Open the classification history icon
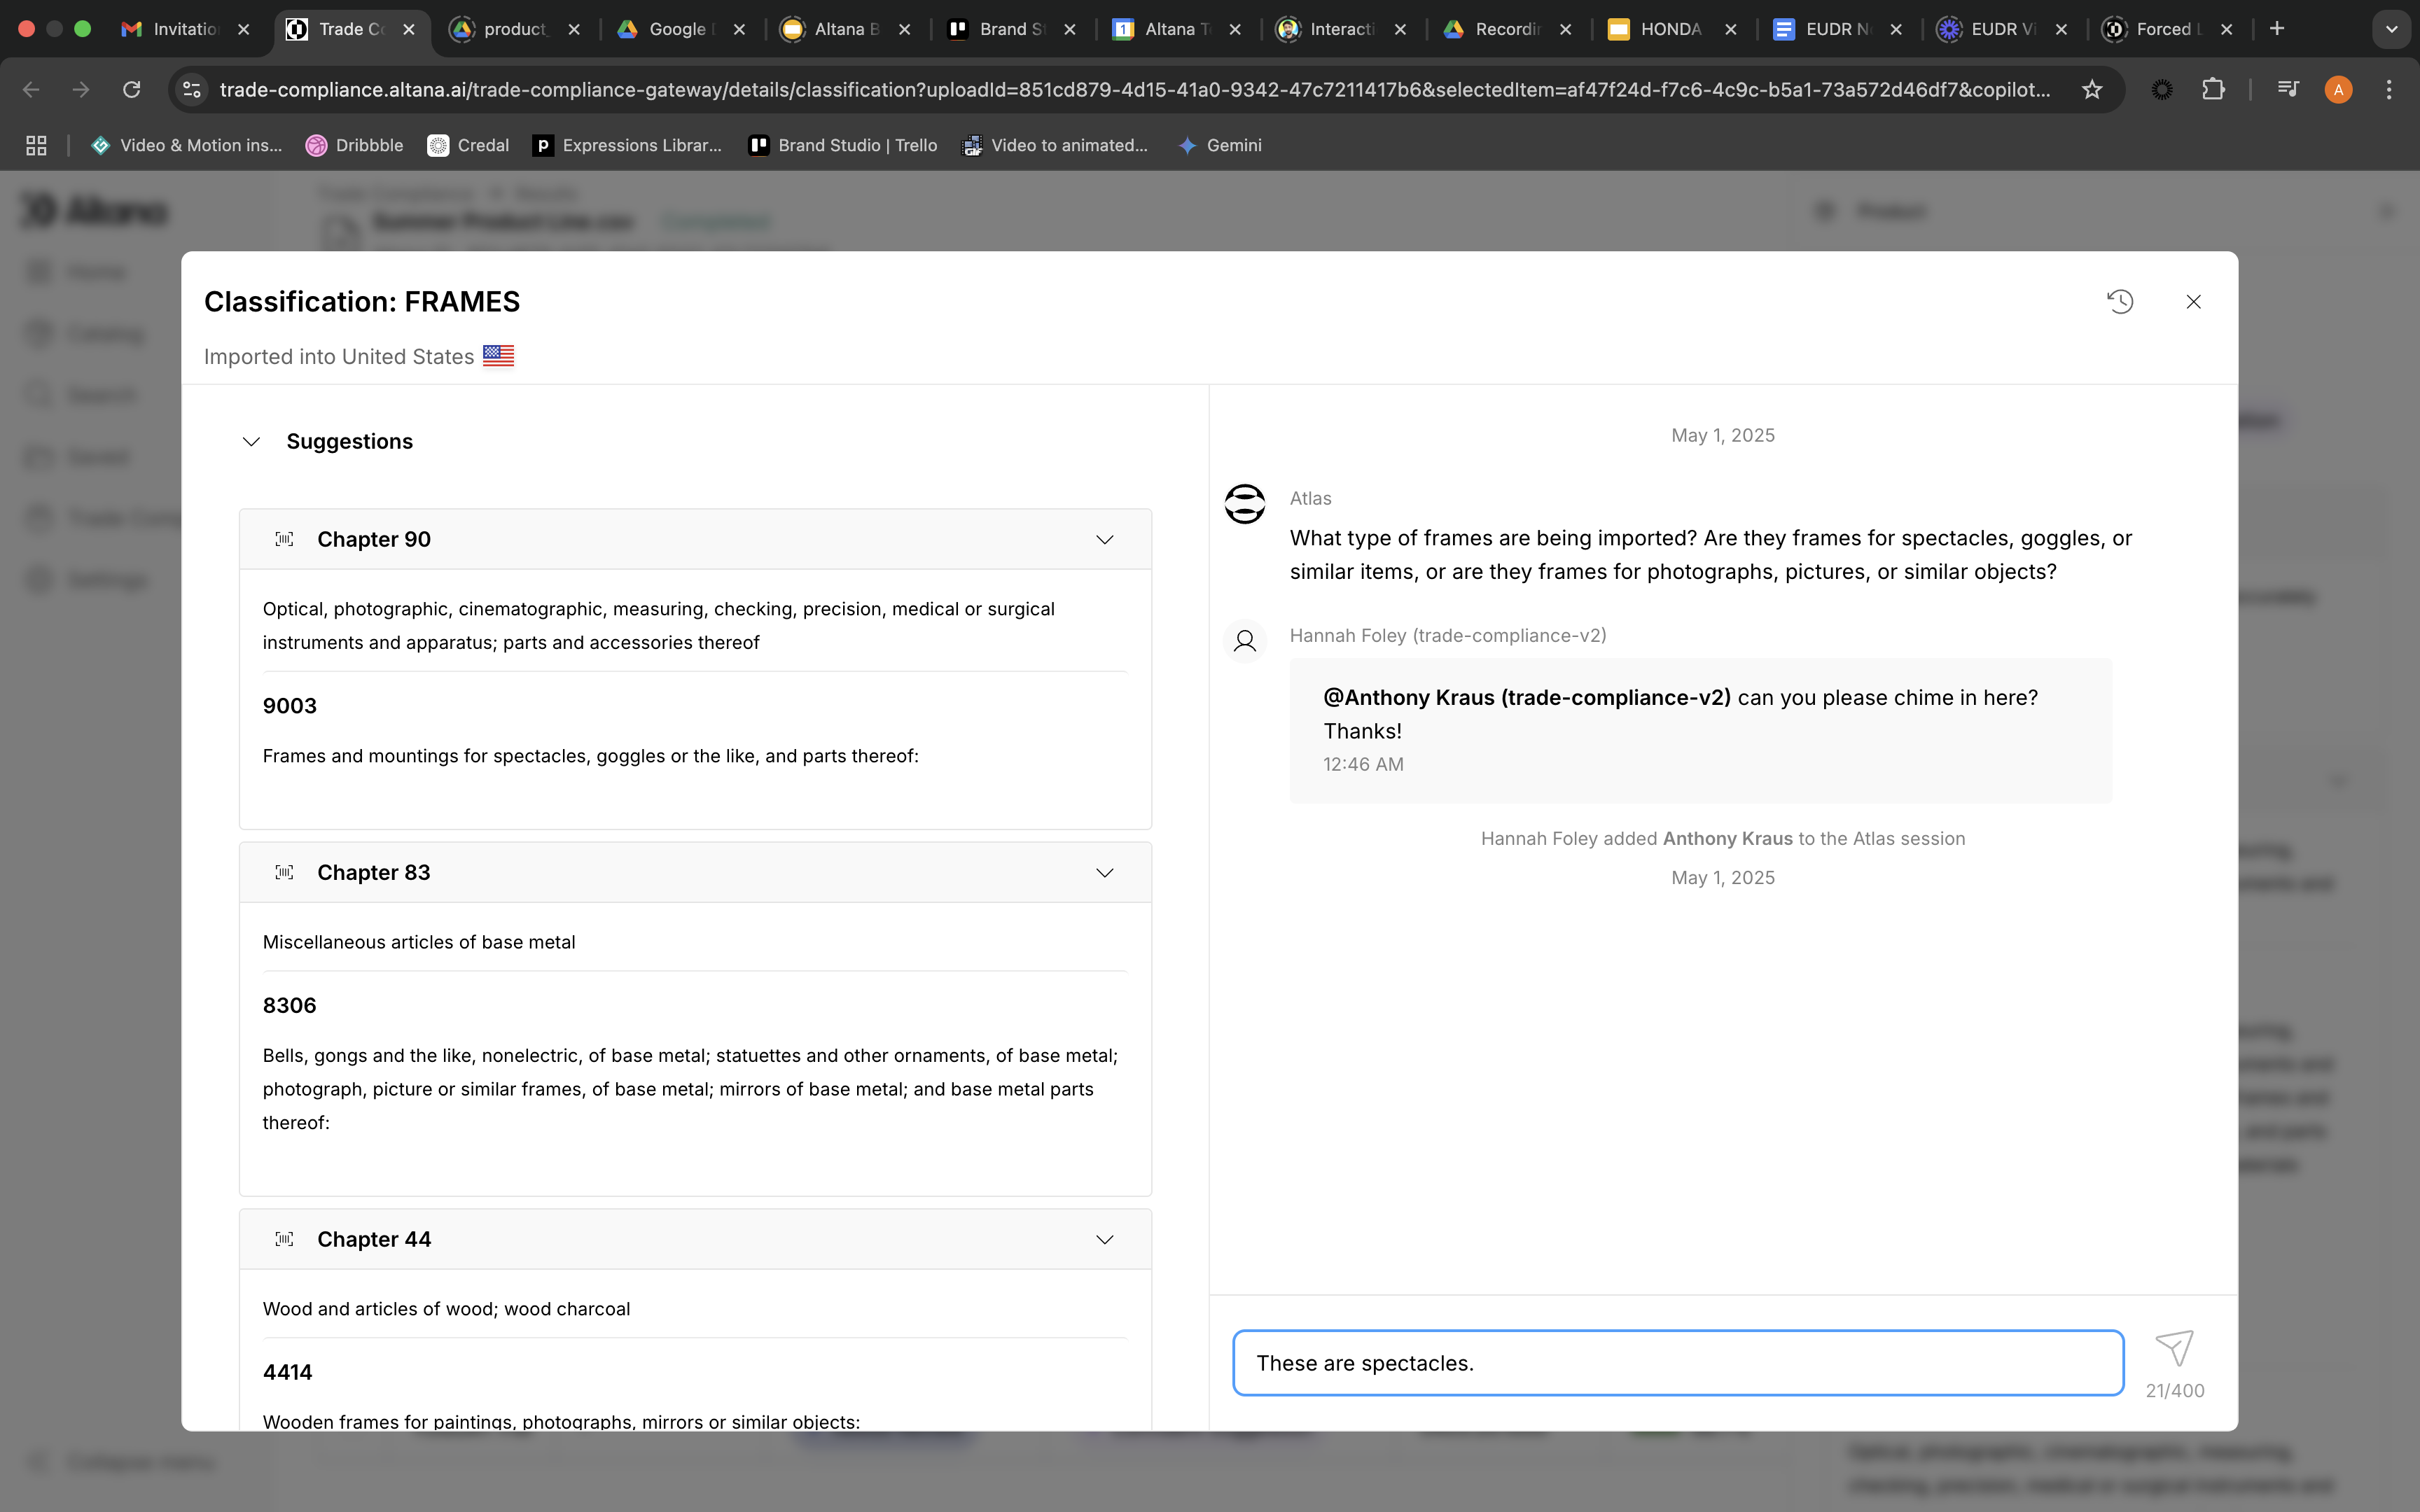Screen dimensions: 2420x1512 pyautogui.click(x=2120, y=302)
